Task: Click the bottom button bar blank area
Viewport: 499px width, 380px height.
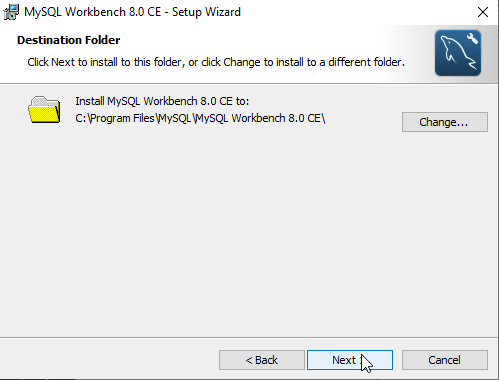Action: (x=108, y=359)
